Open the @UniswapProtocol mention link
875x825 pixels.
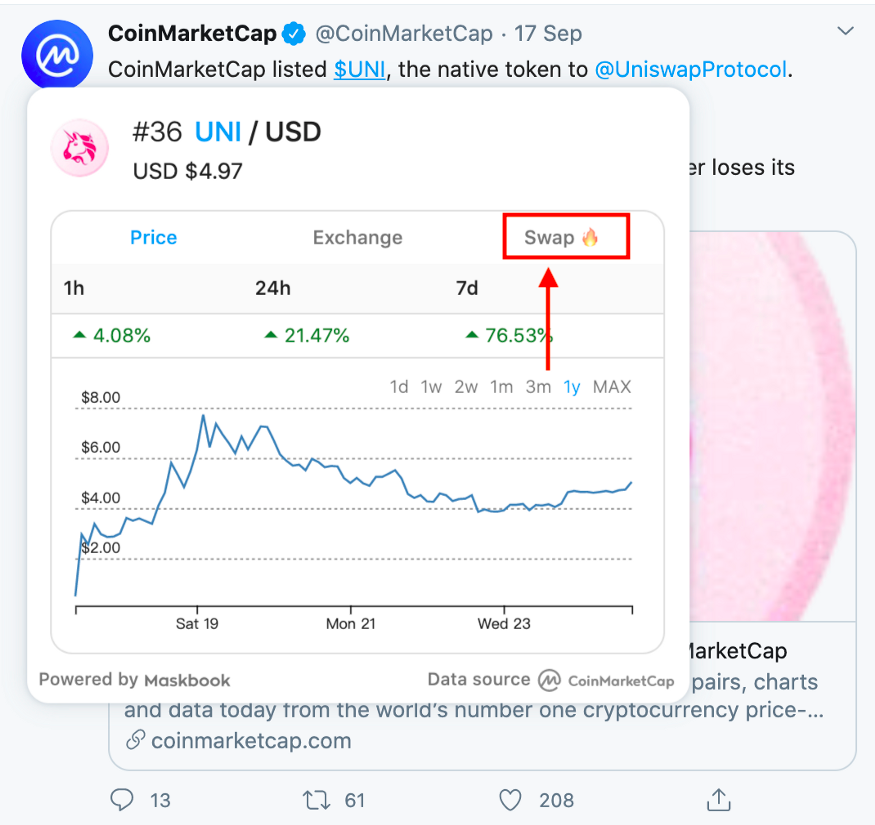(691, 70)
